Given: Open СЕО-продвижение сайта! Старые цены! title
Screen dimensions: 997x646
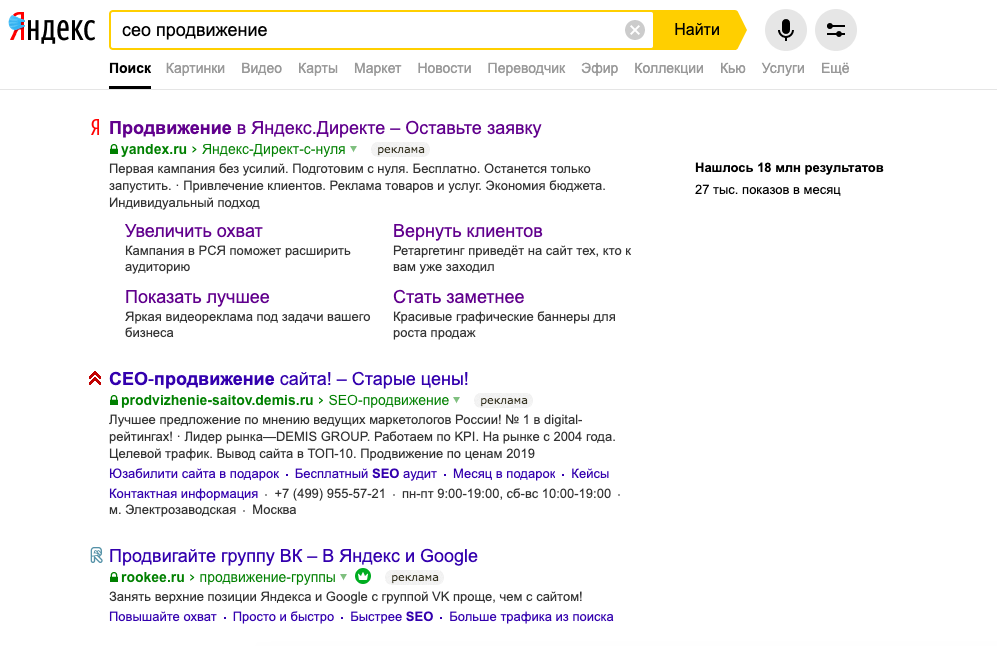Looking at the screenshot, I should tap(289, 379).
